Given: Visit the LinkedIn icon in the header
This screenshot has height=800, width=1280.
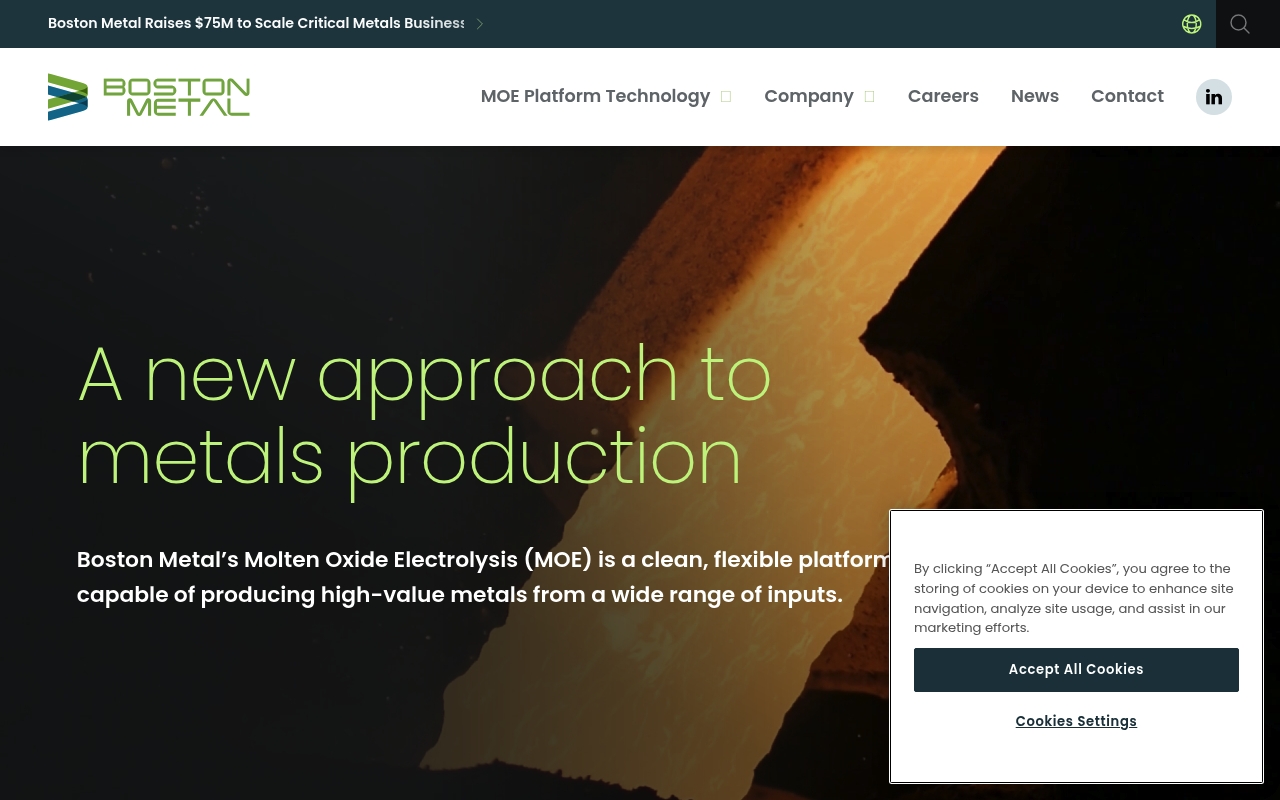Looking at the screenshot, I should (1214, 97).
